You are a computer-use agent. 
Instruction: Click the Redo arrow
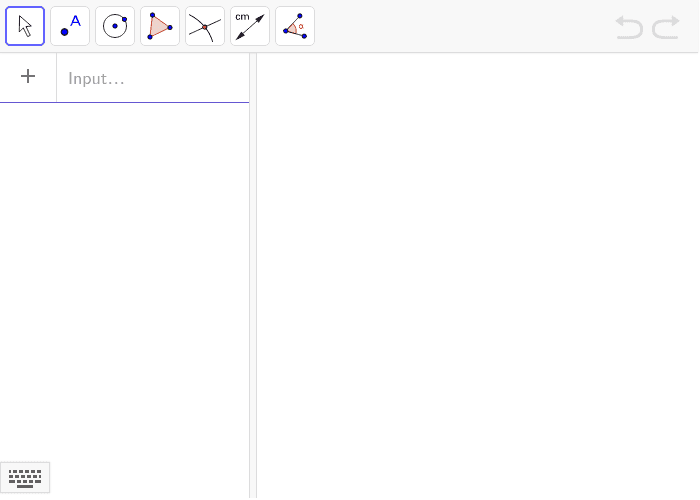click(666, 27)
